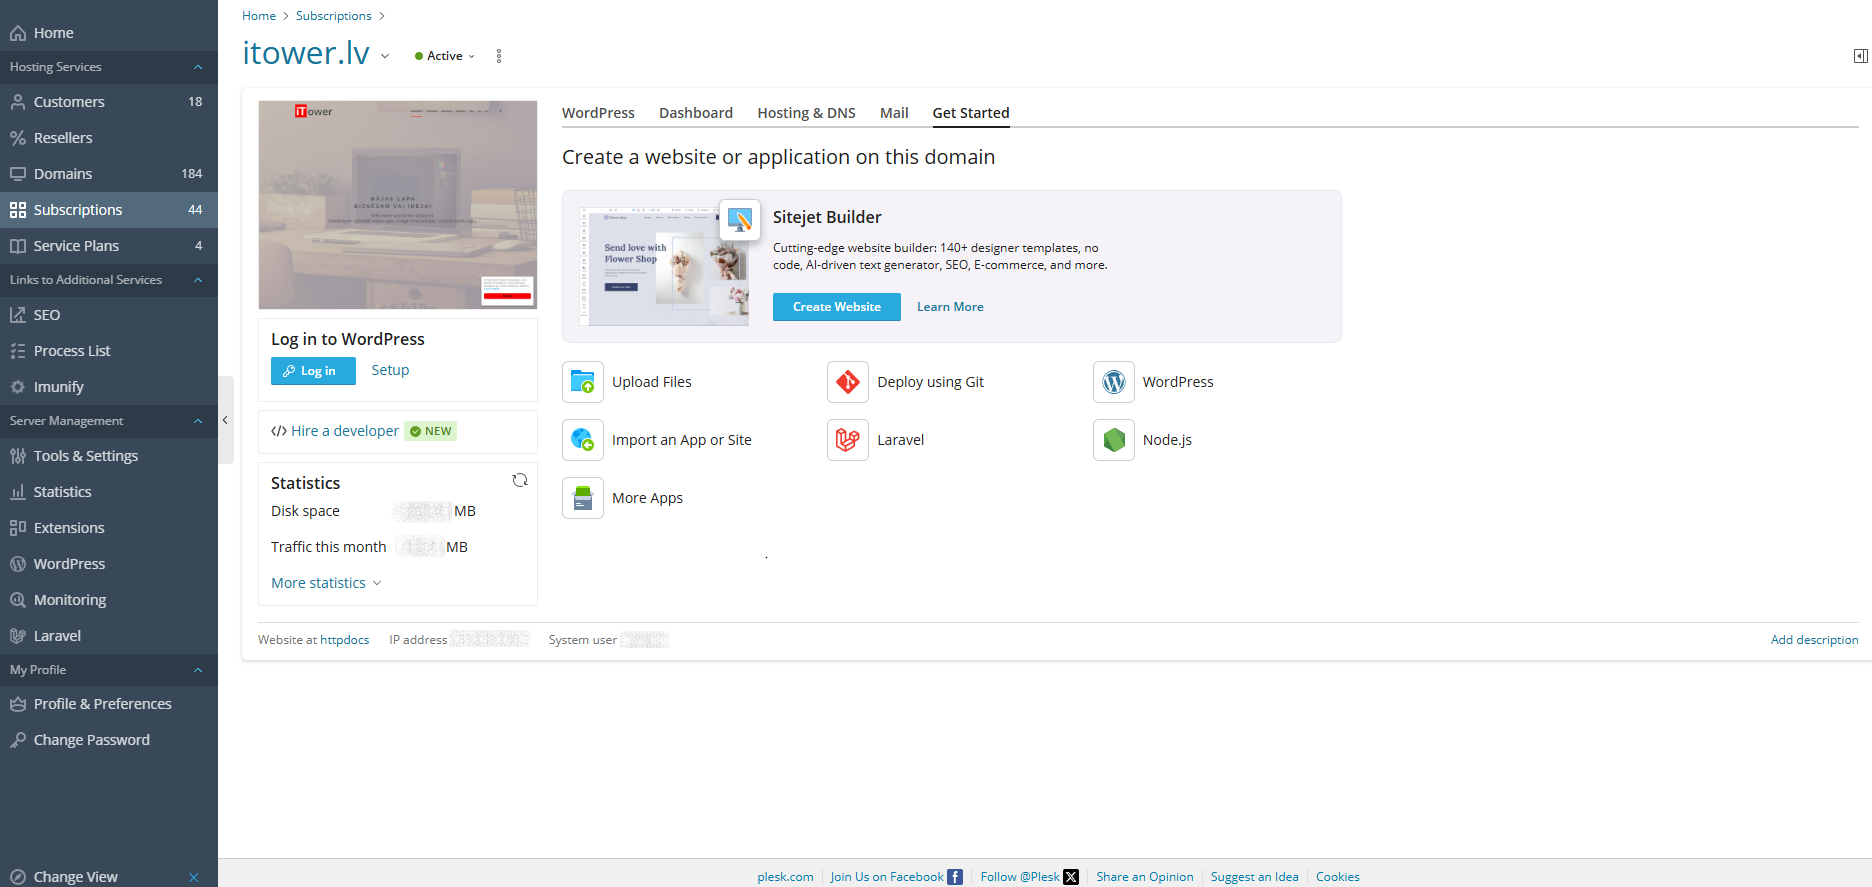The width and height of the screenshot is (1872, 887).
Task: Open the Active status dropdown
Action: (445, 56)
